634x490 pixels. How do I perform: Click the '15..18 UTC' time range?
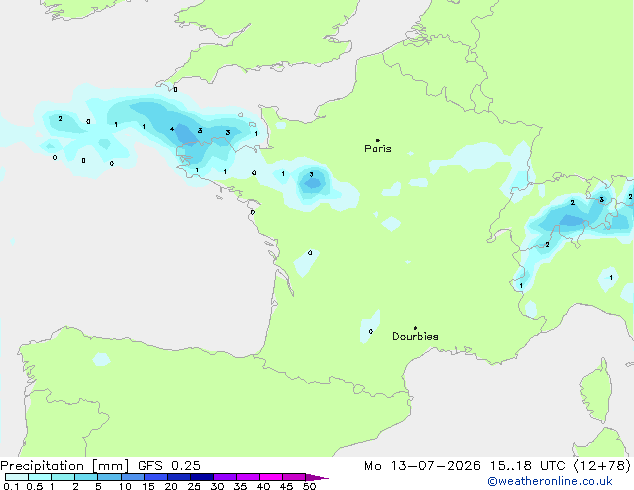(527, 466)
